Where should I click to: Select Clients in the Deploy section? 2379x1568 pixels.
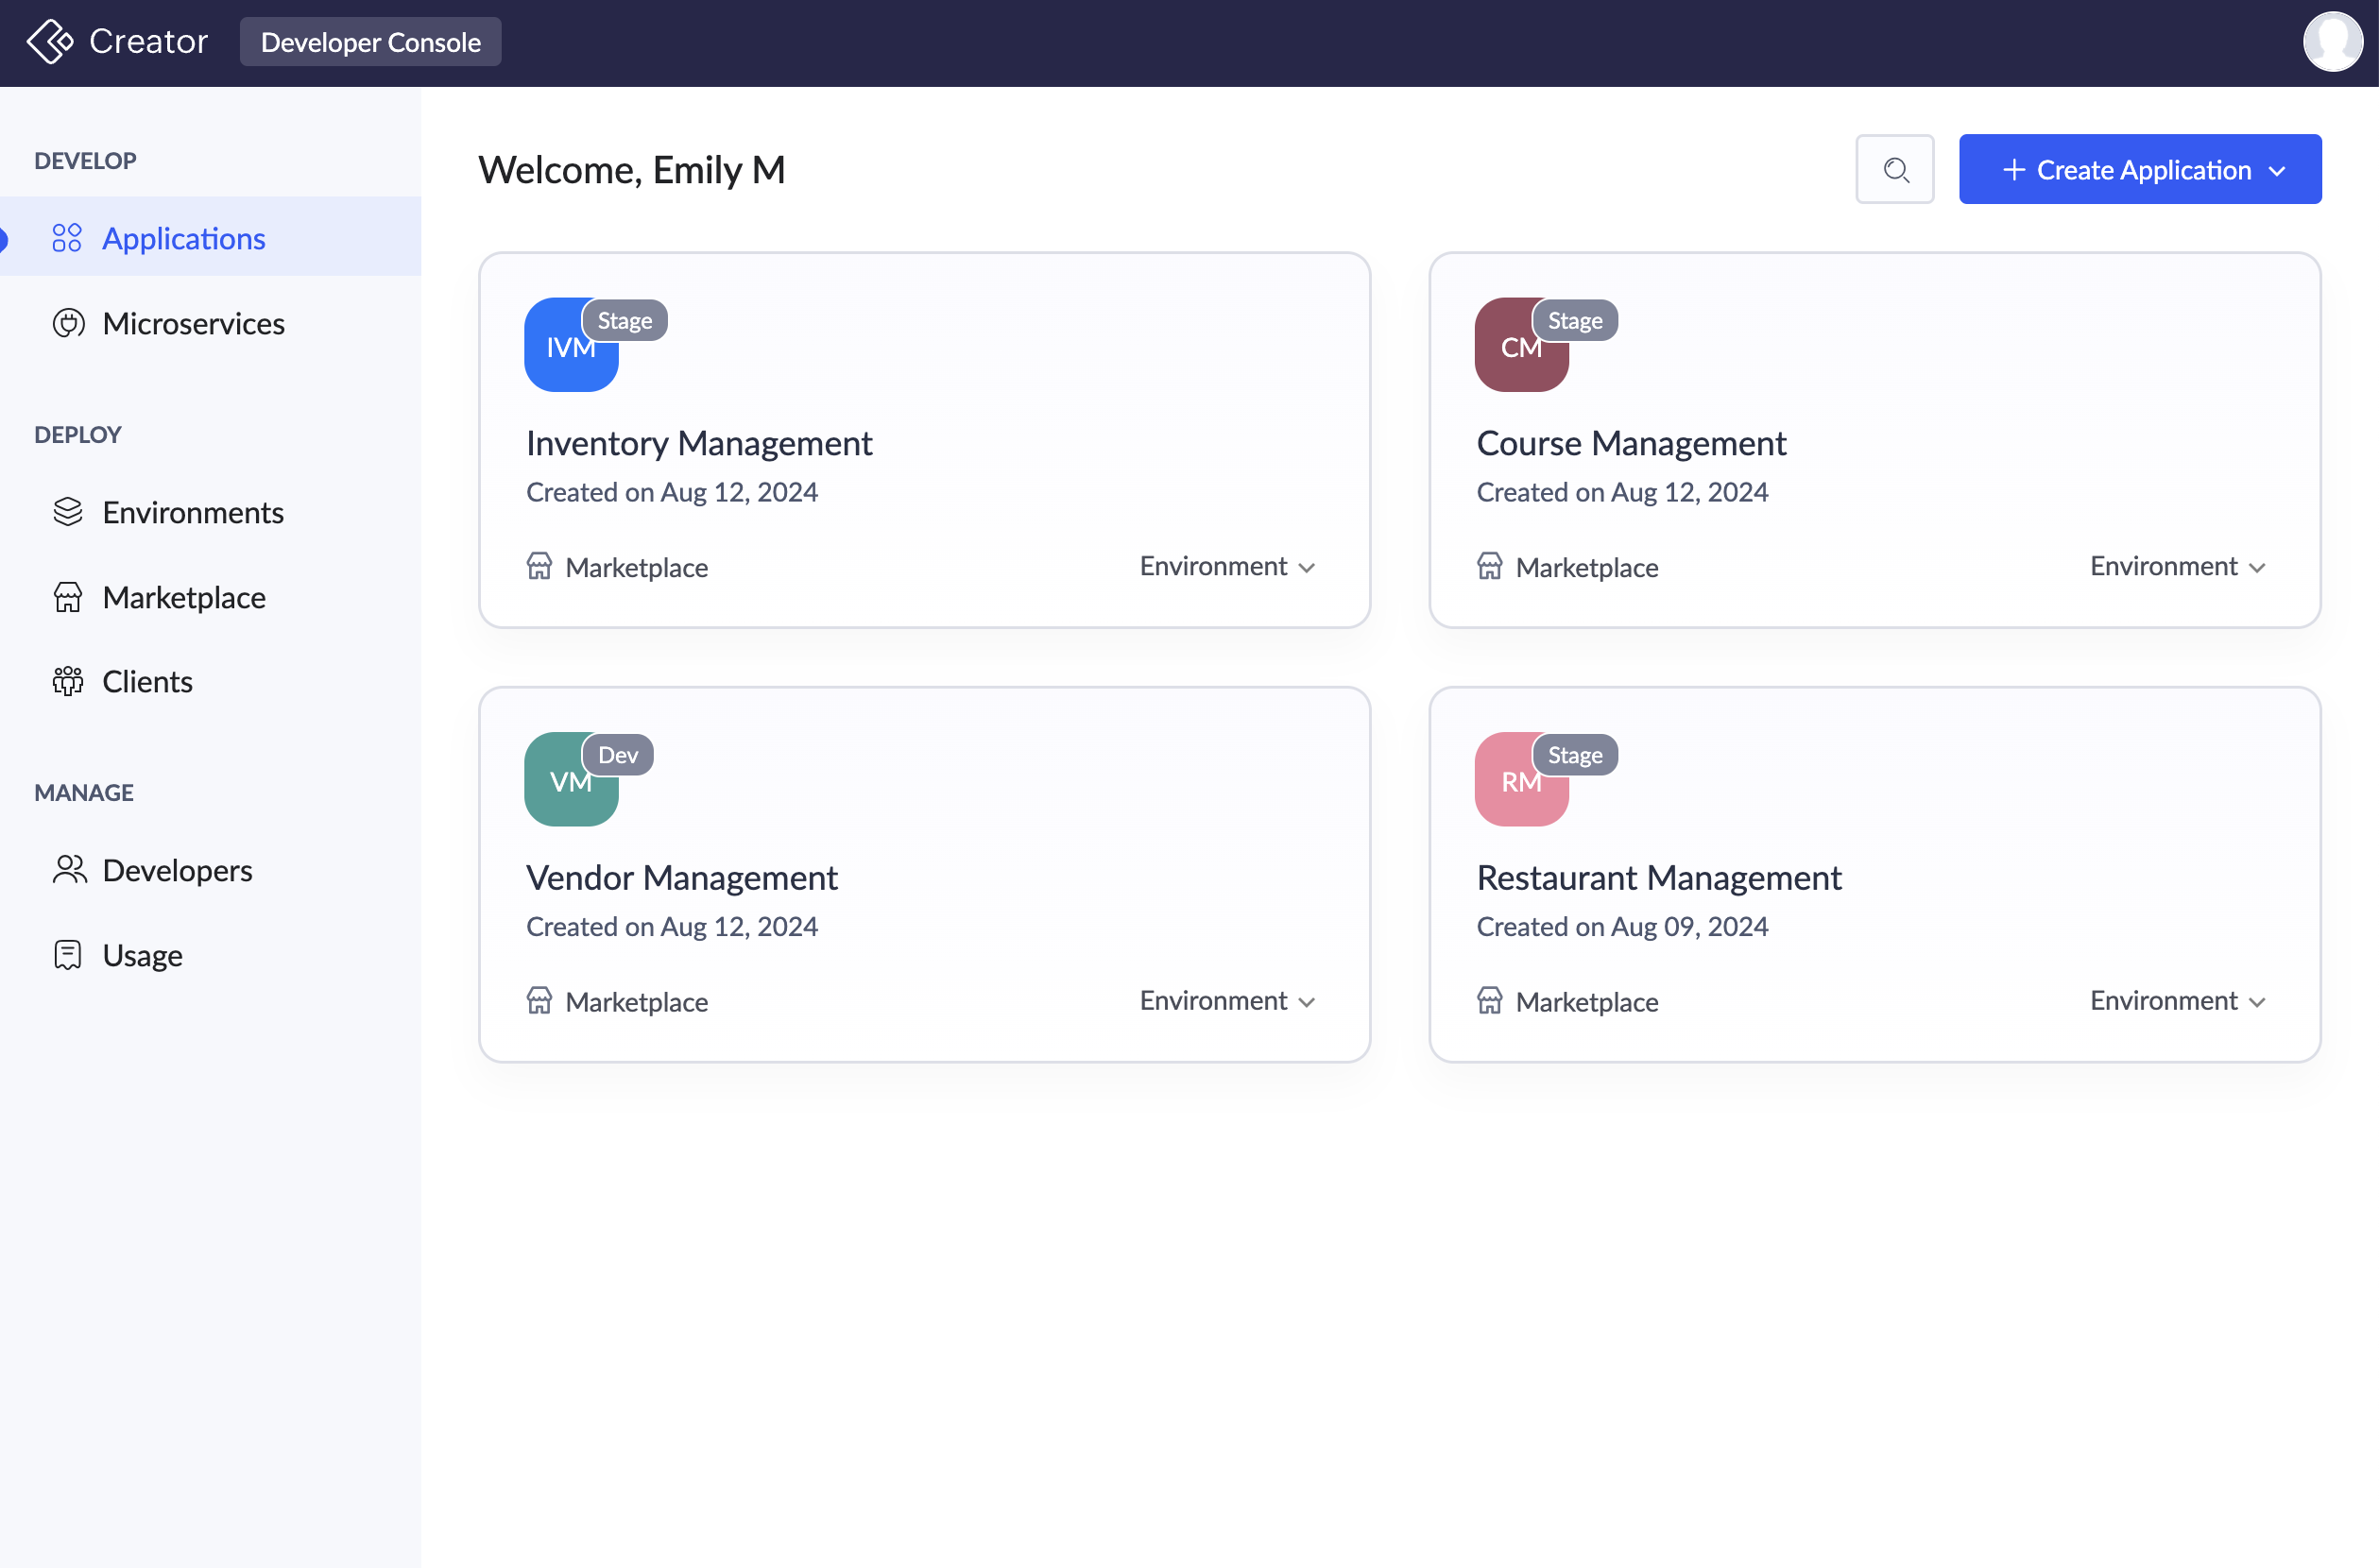pos(147,682)
